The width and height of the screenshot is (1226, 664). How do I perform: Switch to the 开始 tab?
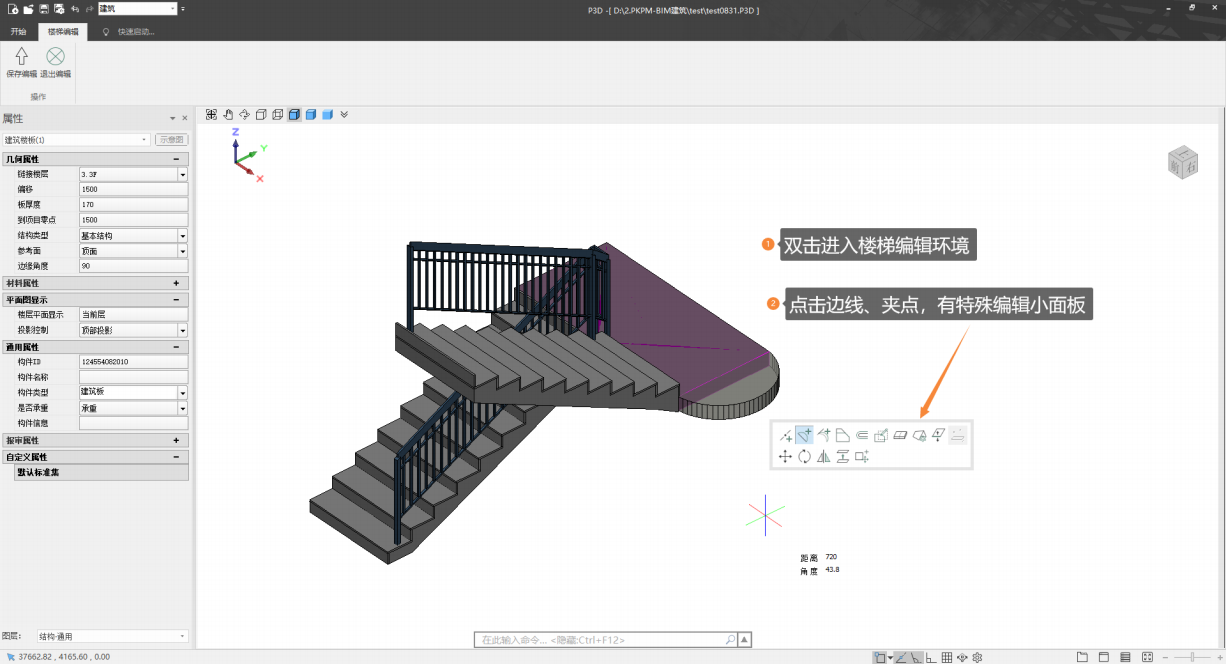coord(19,32)
